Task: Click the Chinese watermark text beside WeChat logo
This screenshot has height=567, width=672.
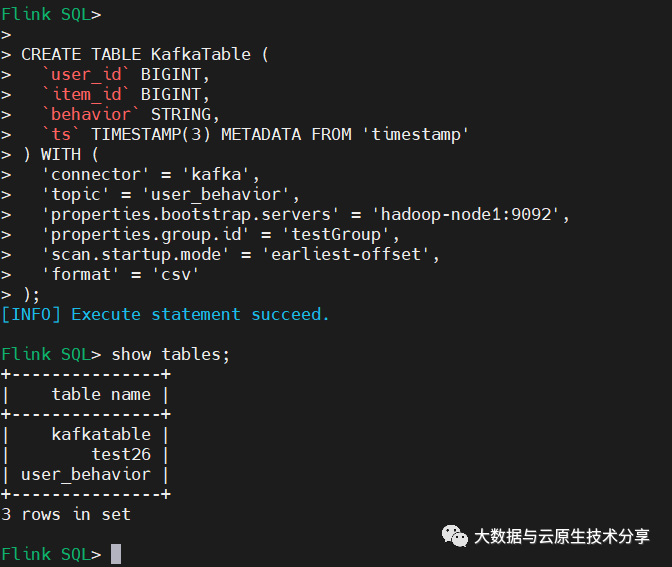Action: (x=561, y=537)
